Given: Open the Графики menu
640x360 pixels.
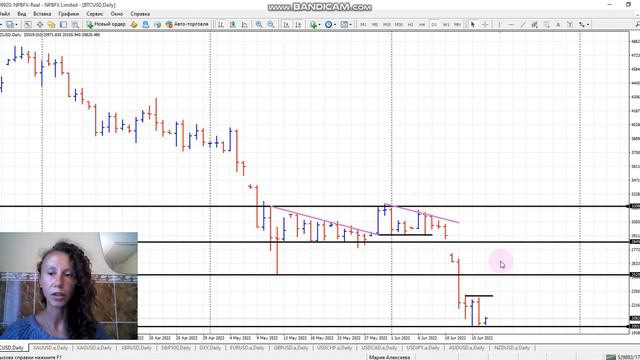Looking at the screenshot, I should [69, 14].
